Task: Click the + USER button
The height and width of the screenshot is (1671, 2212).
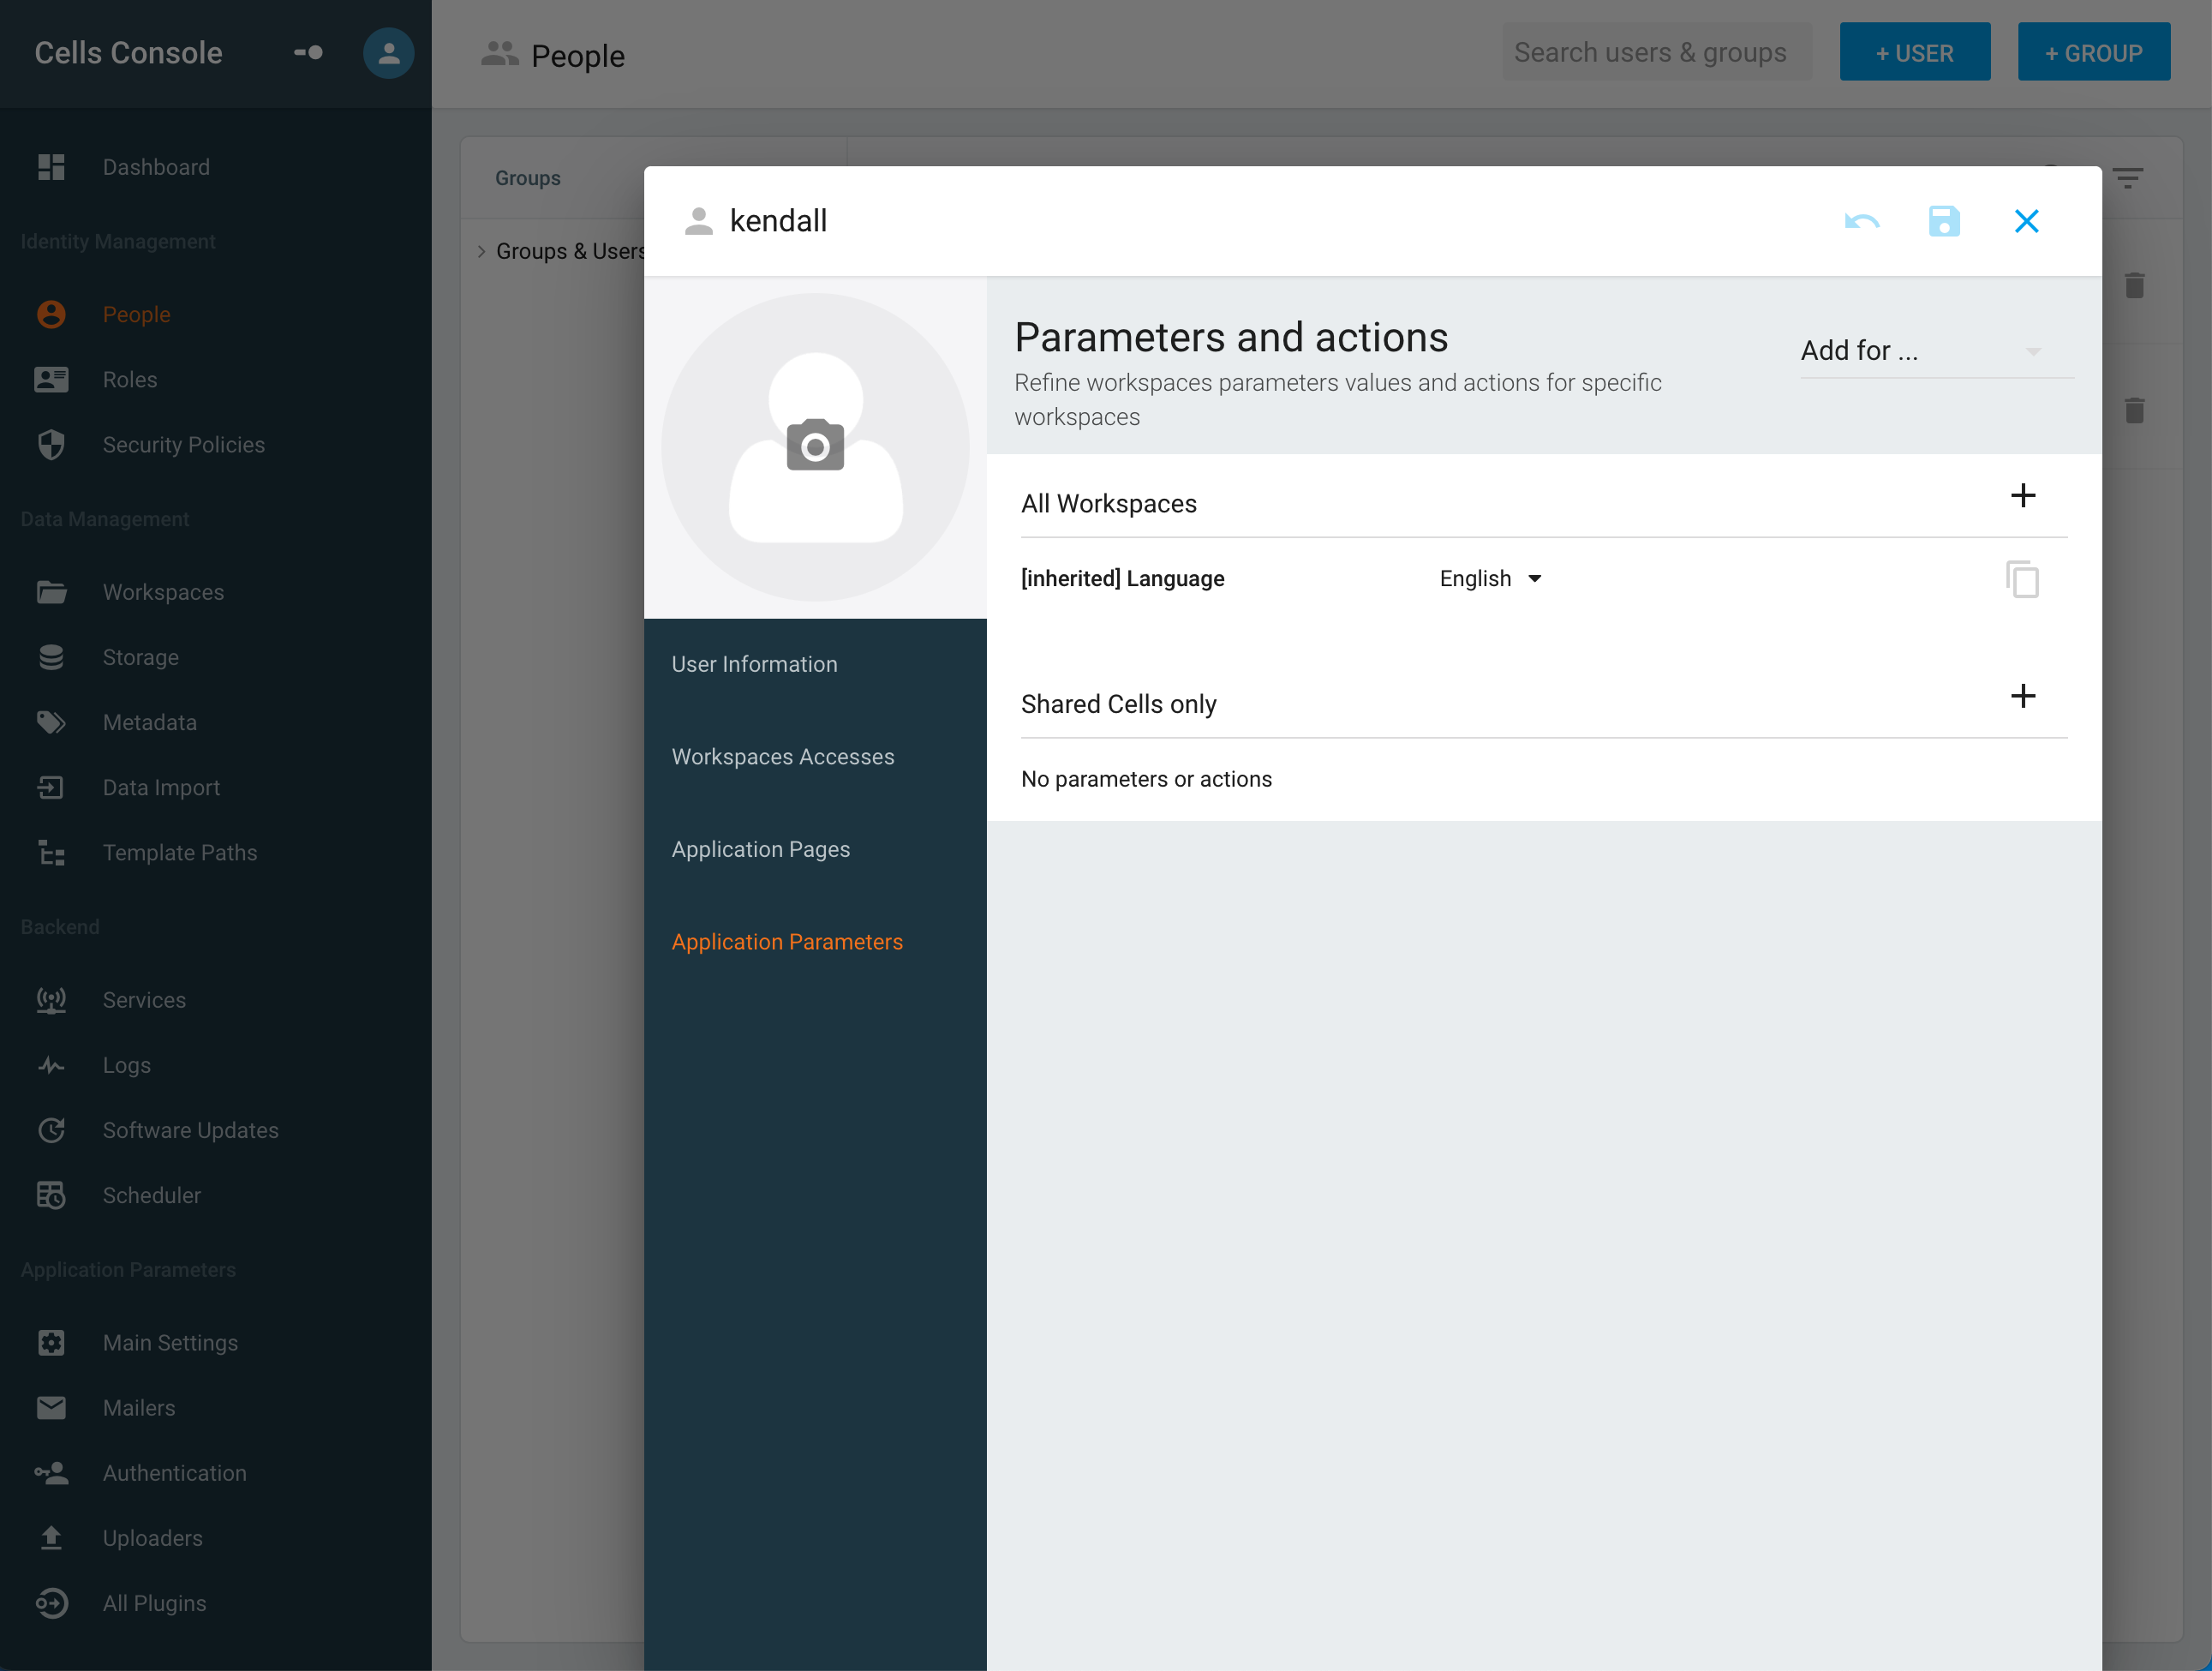Action: [1913, 53]
